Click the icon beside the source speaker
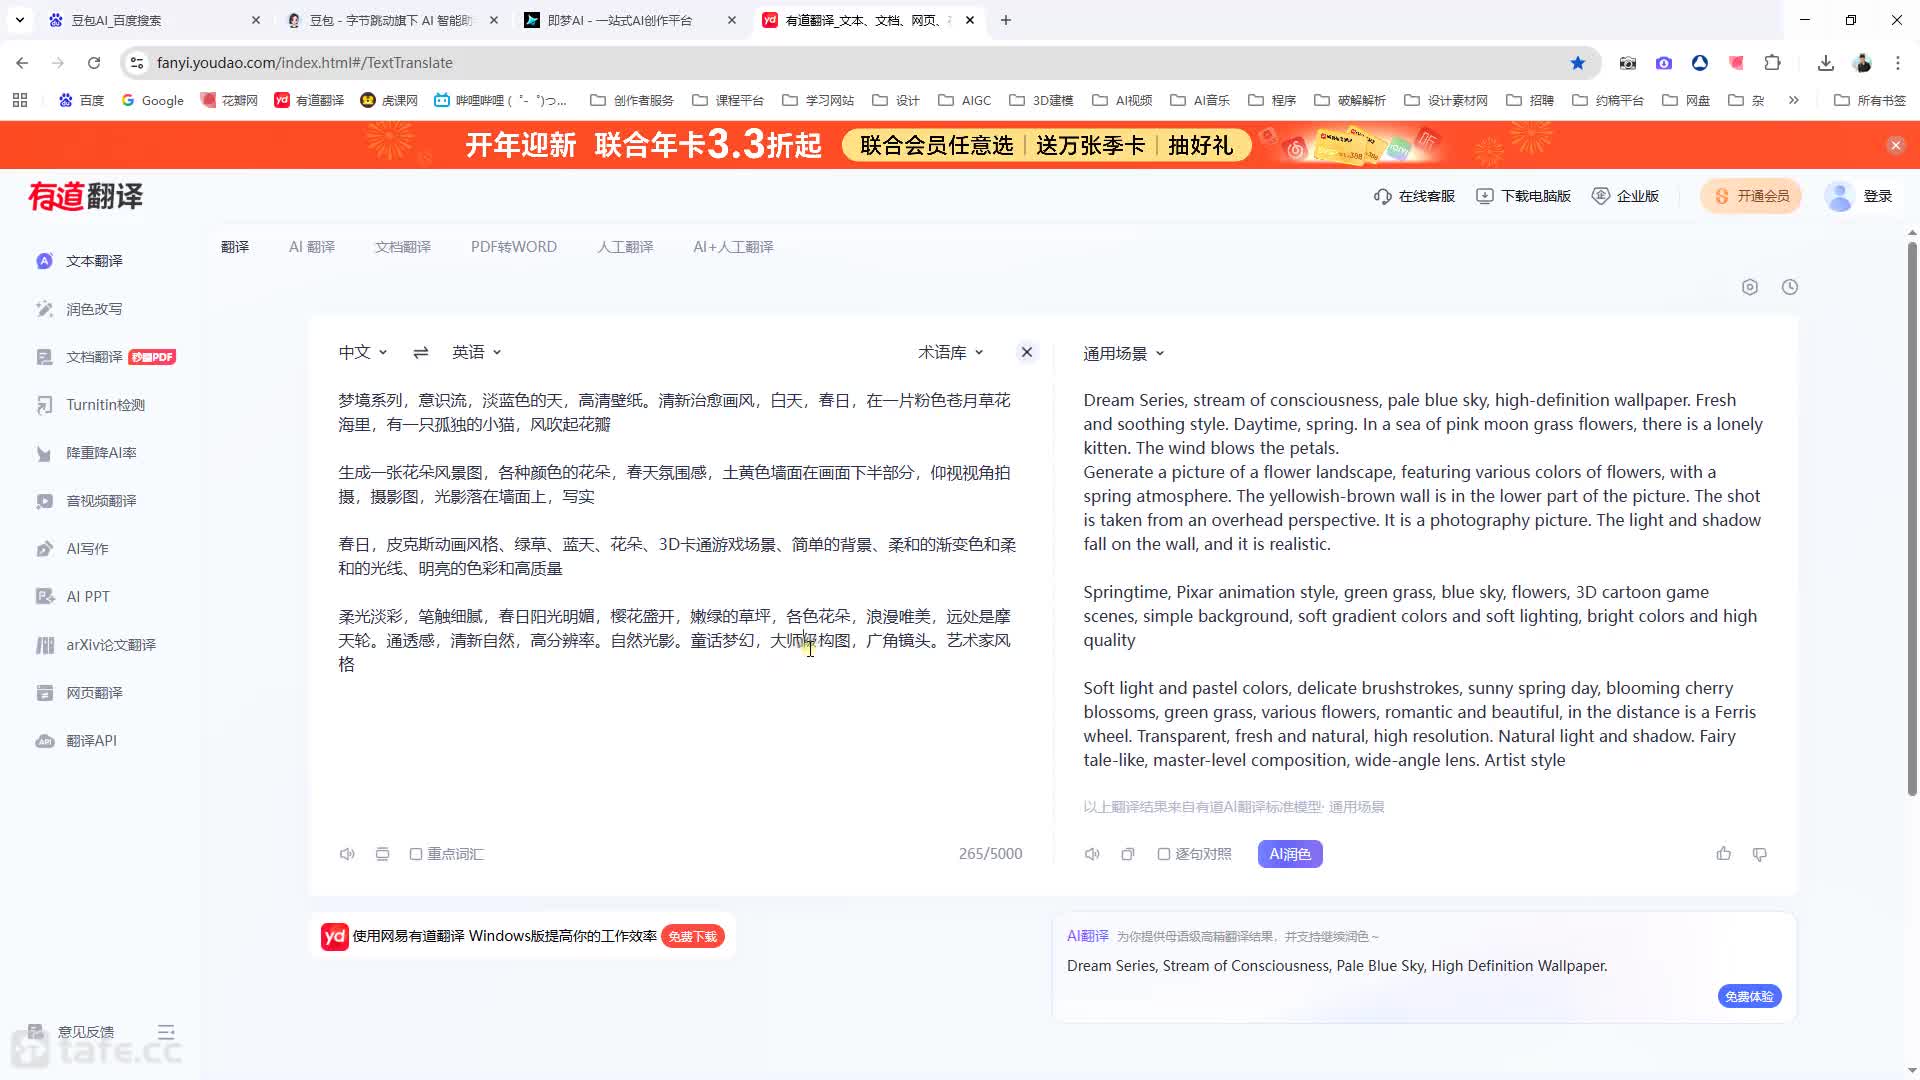The width and height of the screenshot is (1920, 1080). tap(382, 854)
